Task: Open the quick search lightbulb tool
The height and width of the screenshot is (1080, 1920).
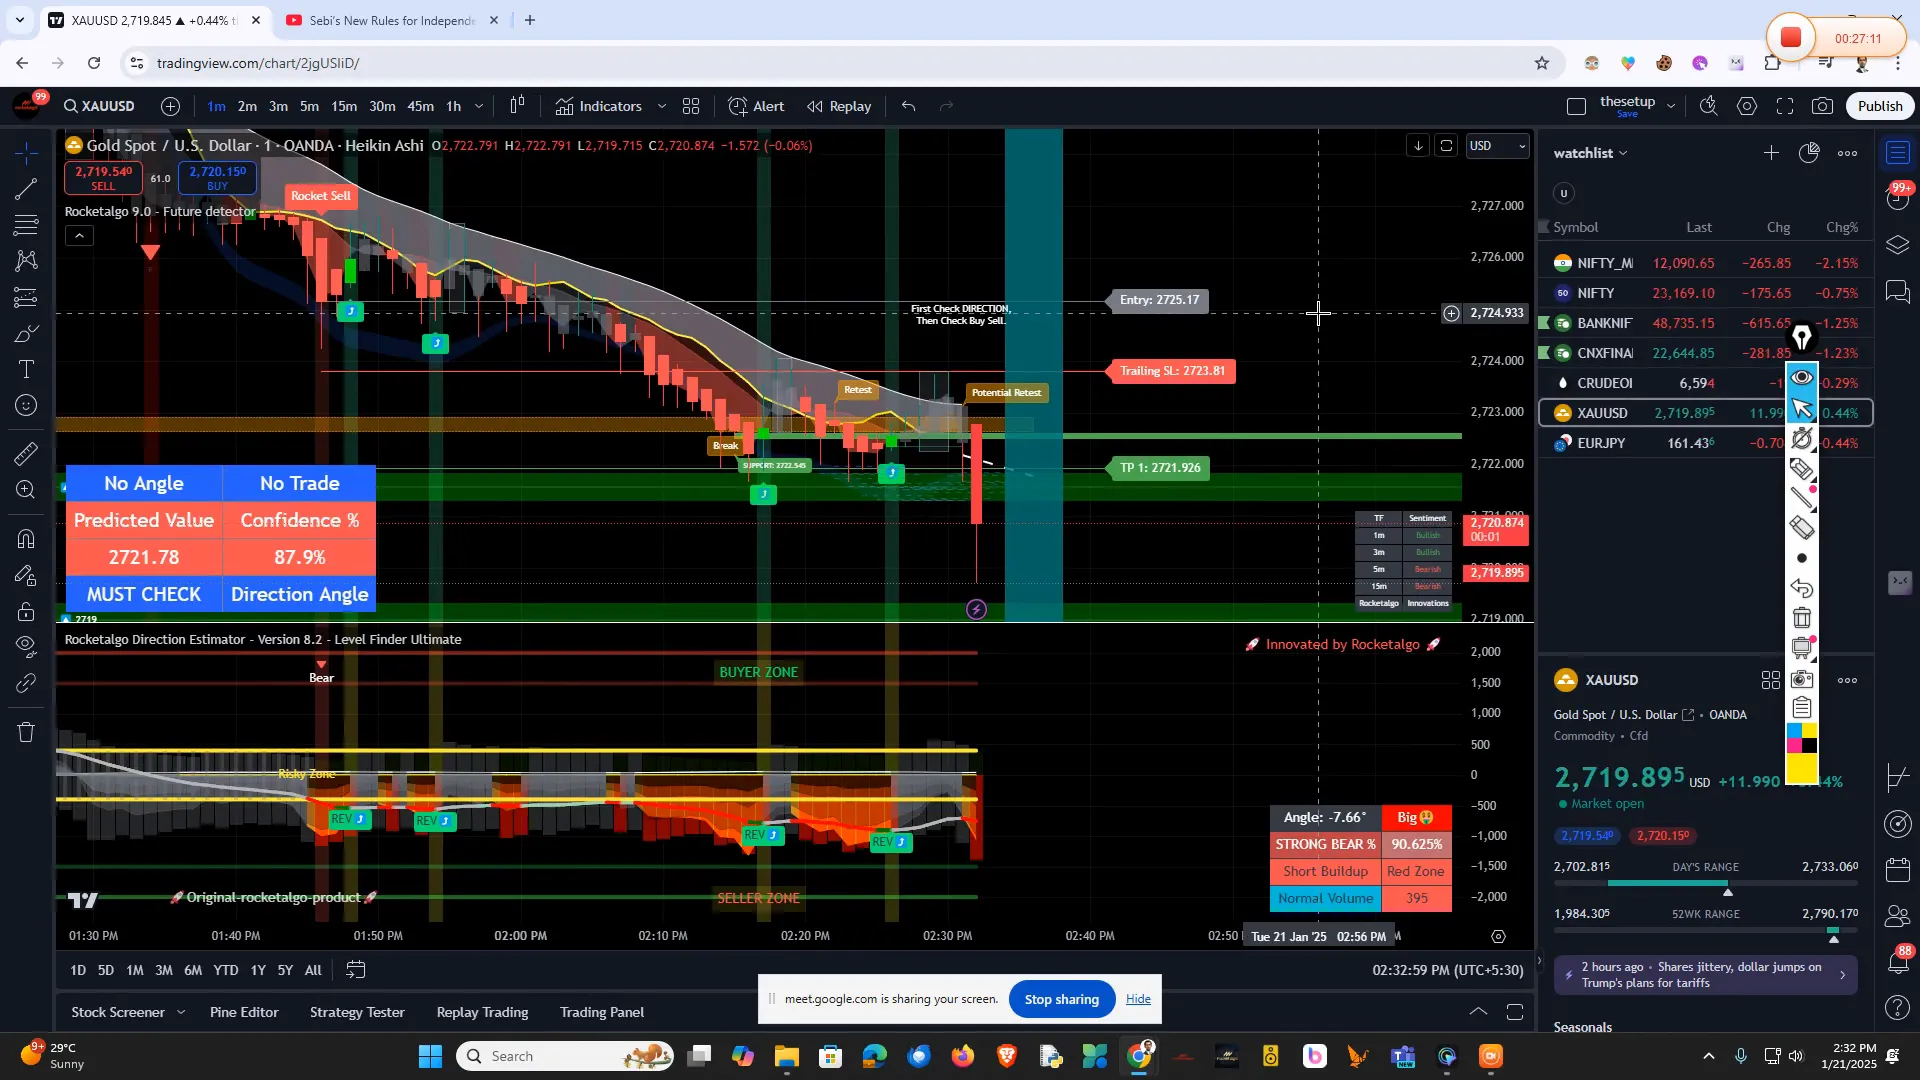Action: (x=1709, y=106)
